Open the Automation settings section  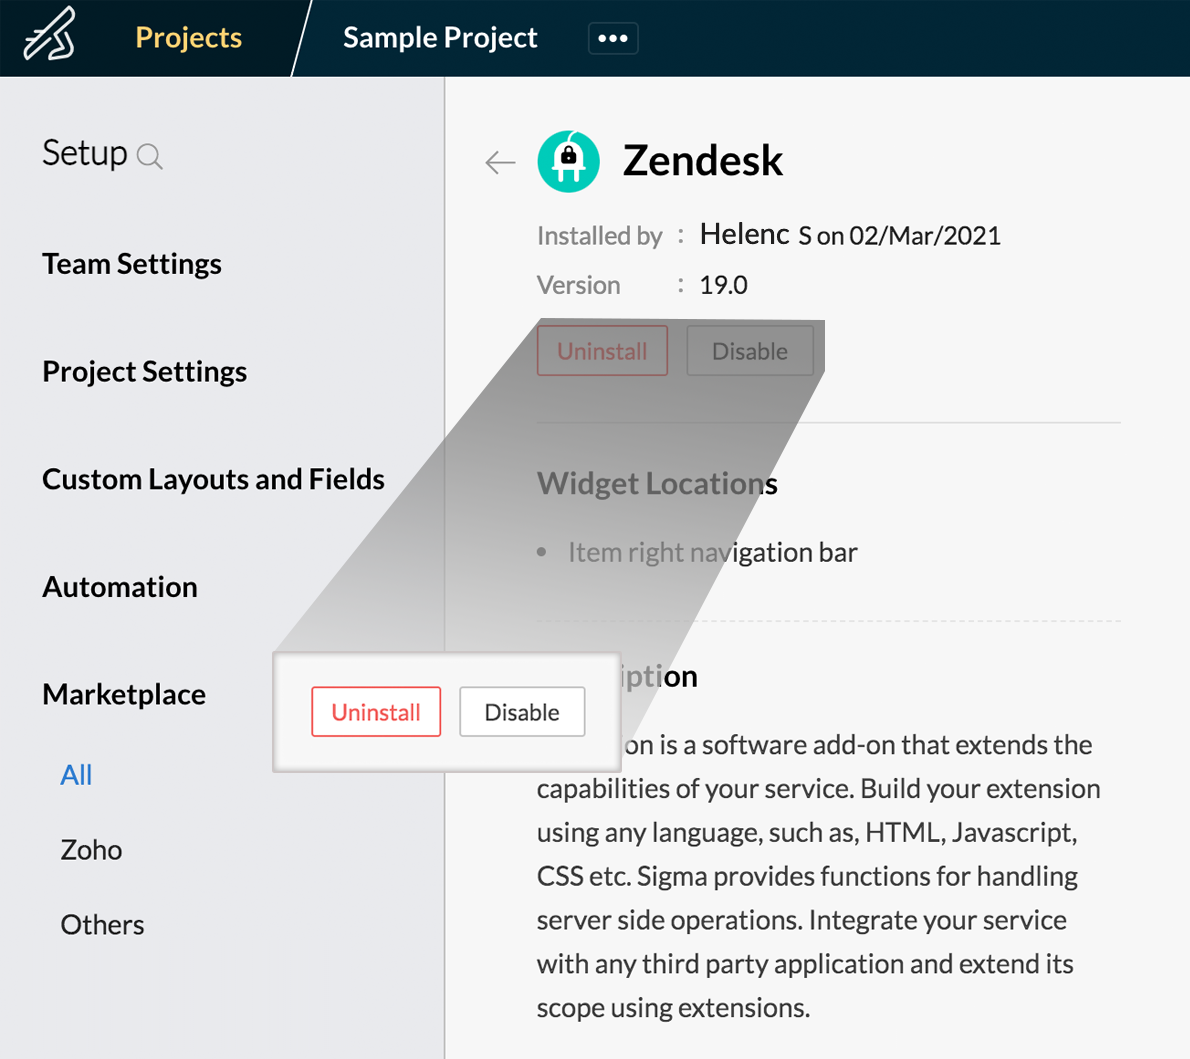[120, 587]
